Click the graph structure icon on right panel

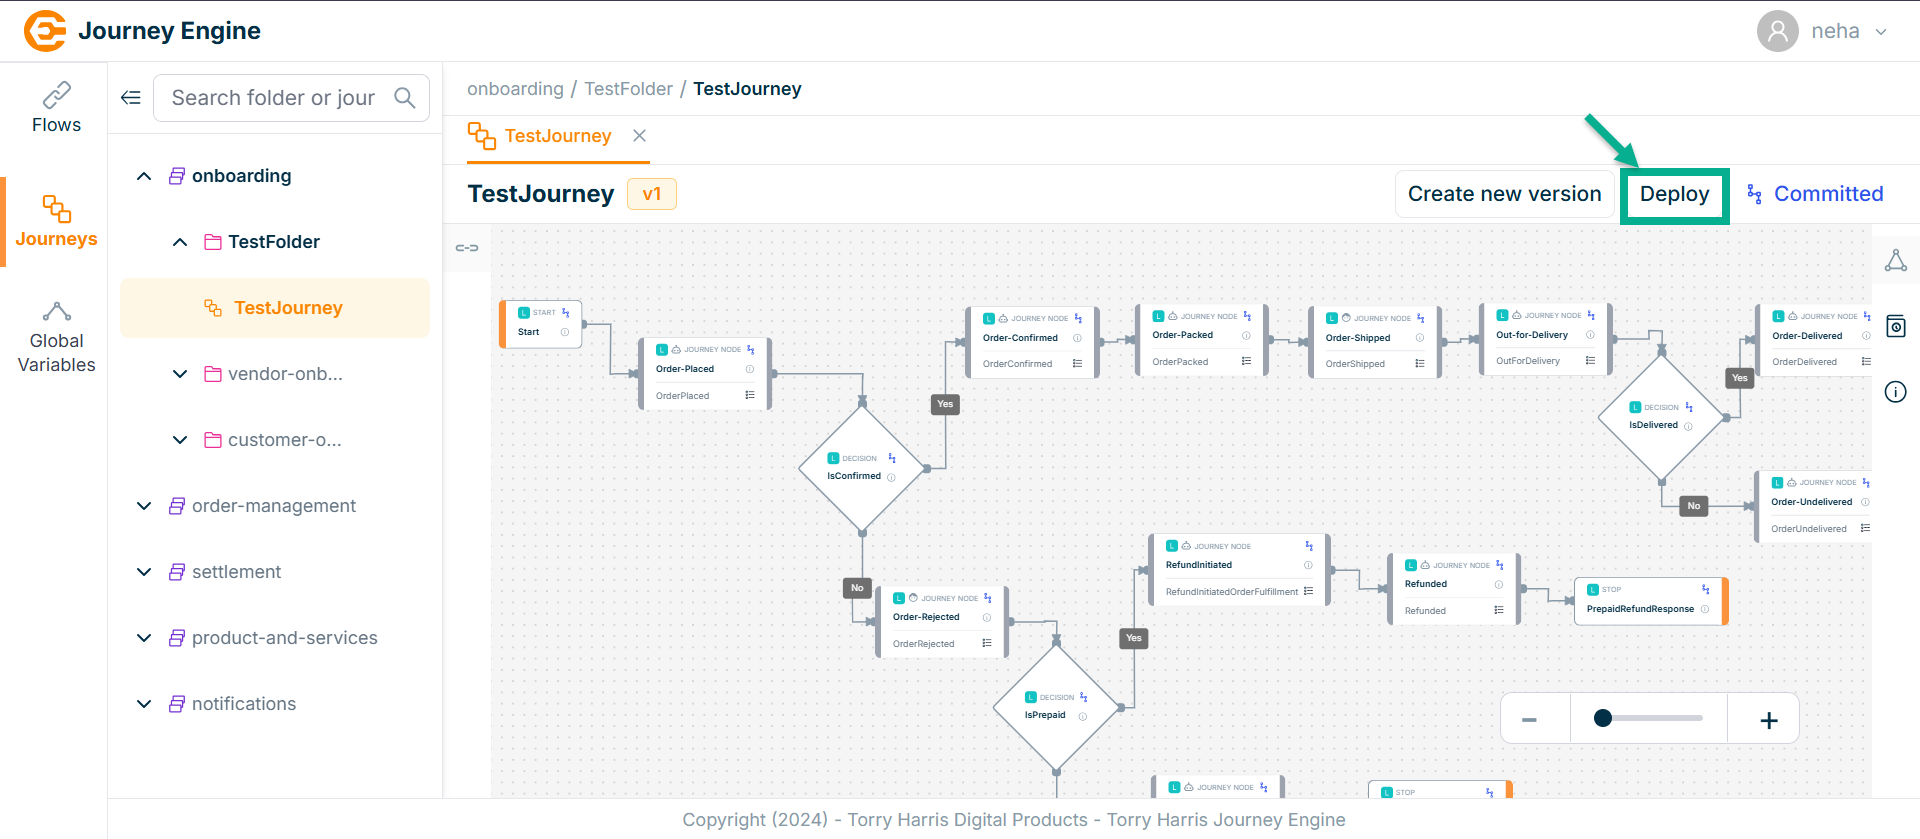coord(1895,261)
